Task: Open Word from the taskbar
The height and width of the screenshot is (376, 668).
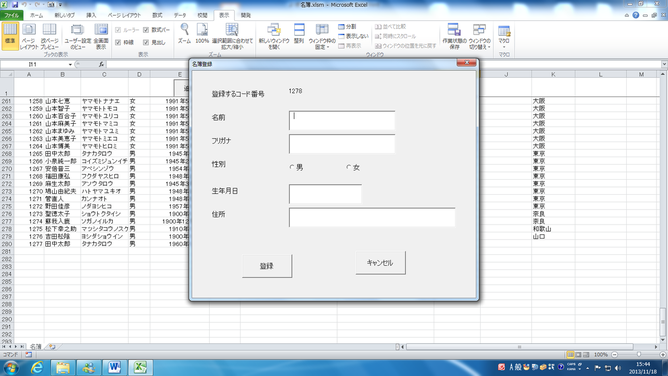Action: click(x=114, y=367)
